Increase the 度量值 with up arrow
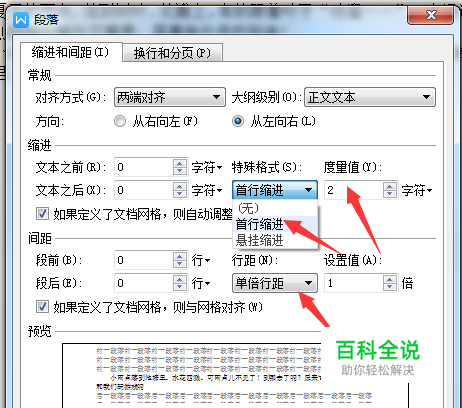Viewport: 462px width, 408px height. coord(390,186)
